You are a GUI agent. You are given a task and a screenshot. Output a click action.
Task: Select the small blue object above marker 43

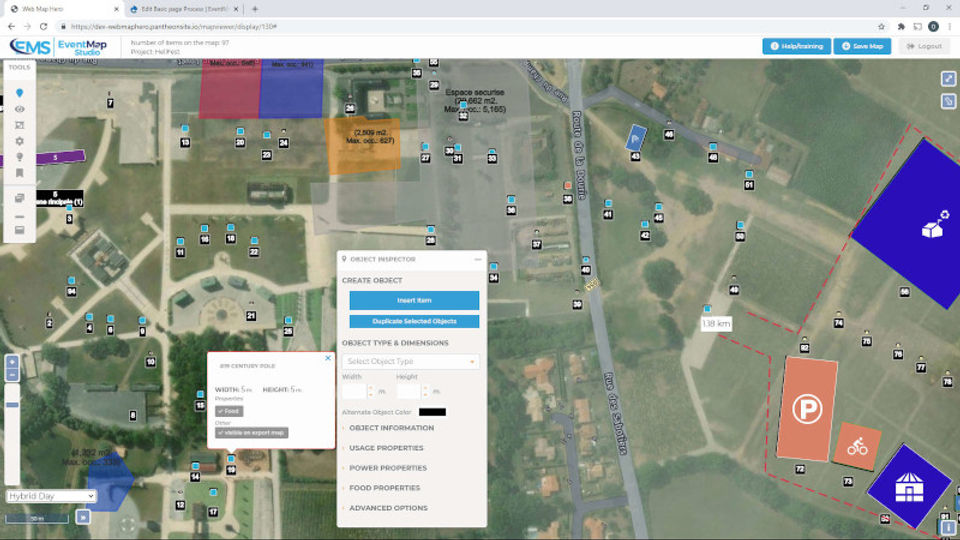click(636, 138)
